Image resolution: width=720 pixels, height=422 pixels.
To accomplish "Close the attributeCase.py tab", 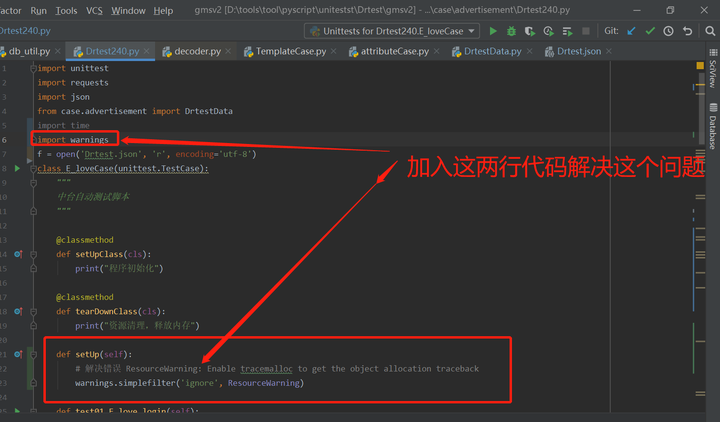I will pyautogui.click(x=436, y=51).
